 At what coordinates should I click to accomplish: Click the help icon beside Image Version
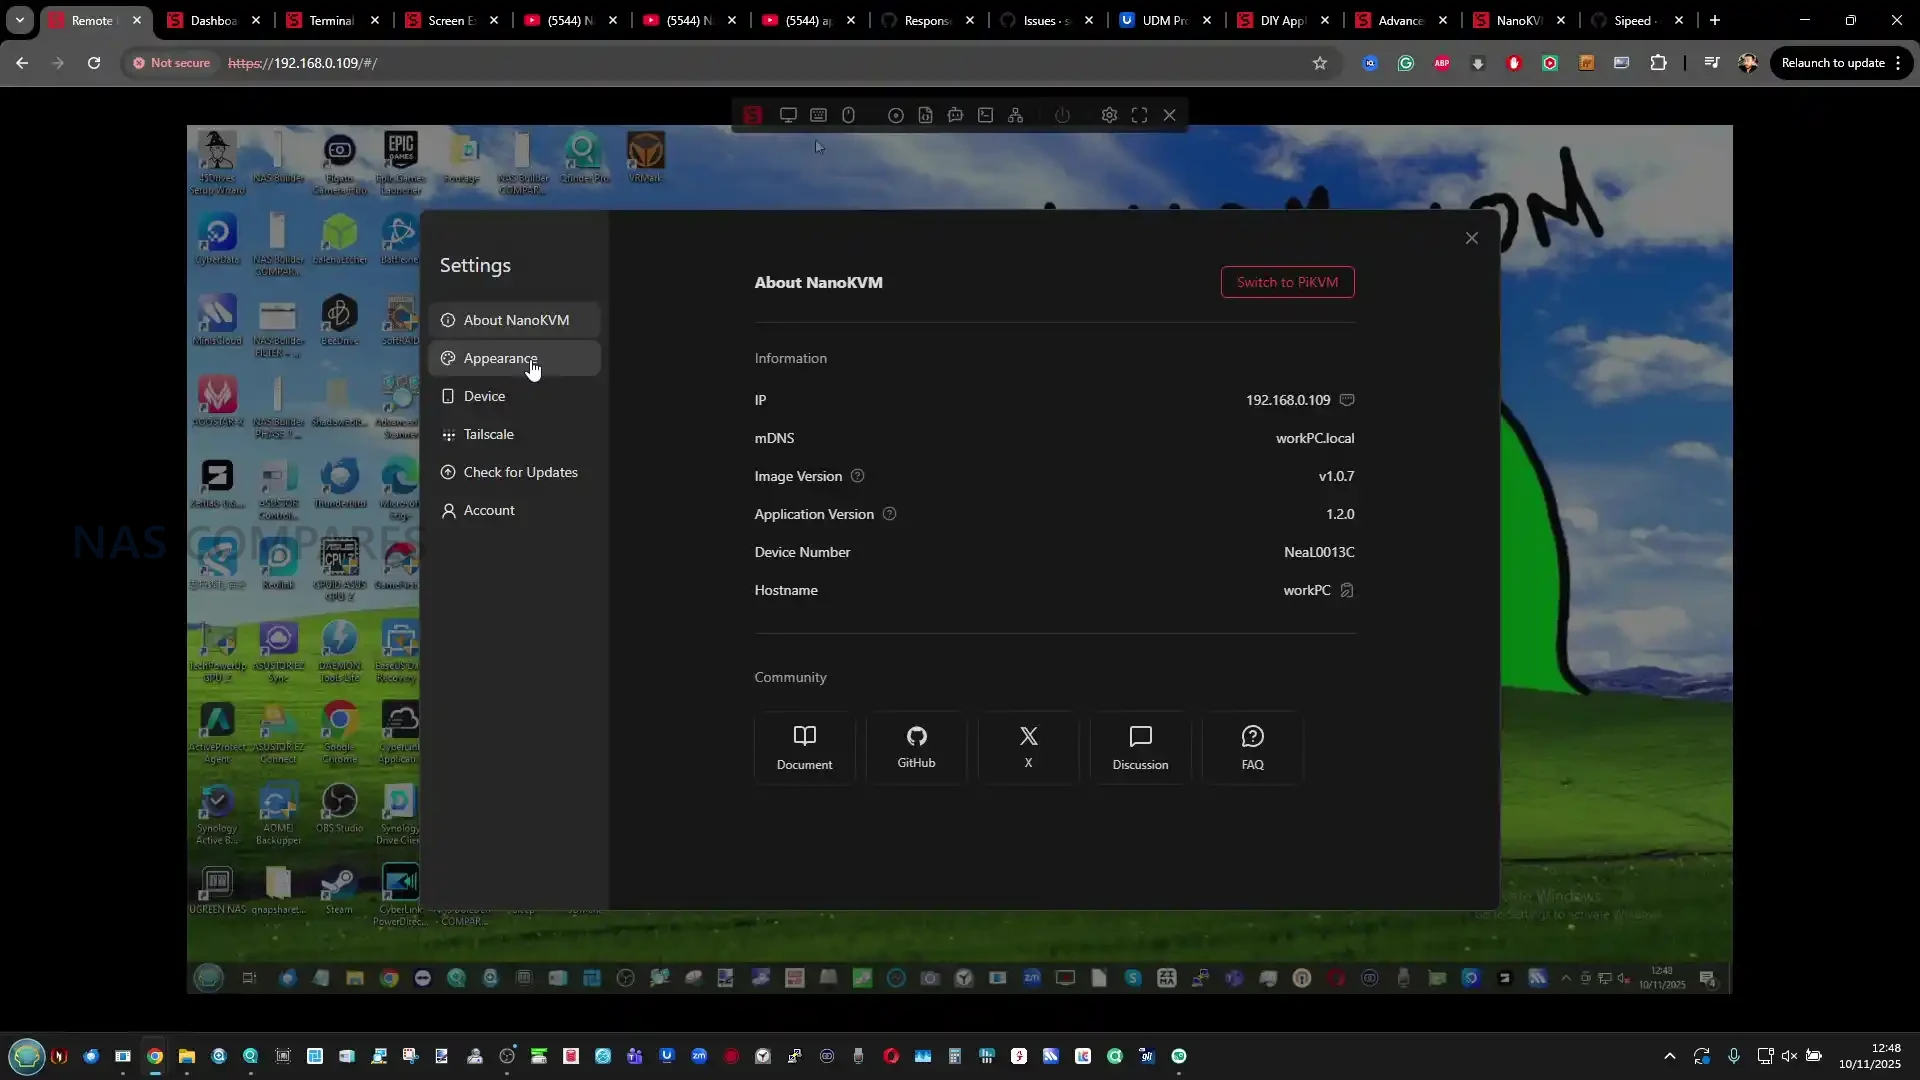(857, 476)
